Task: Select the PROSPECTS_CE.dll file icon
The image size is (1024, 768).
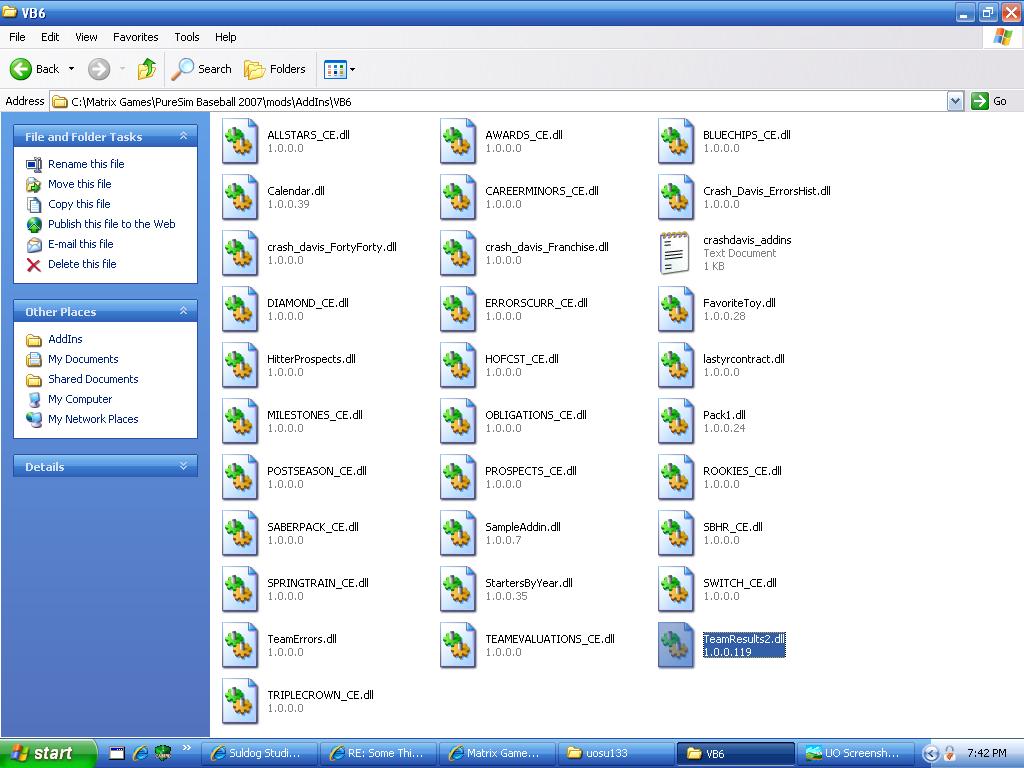Action: [458, 478]
